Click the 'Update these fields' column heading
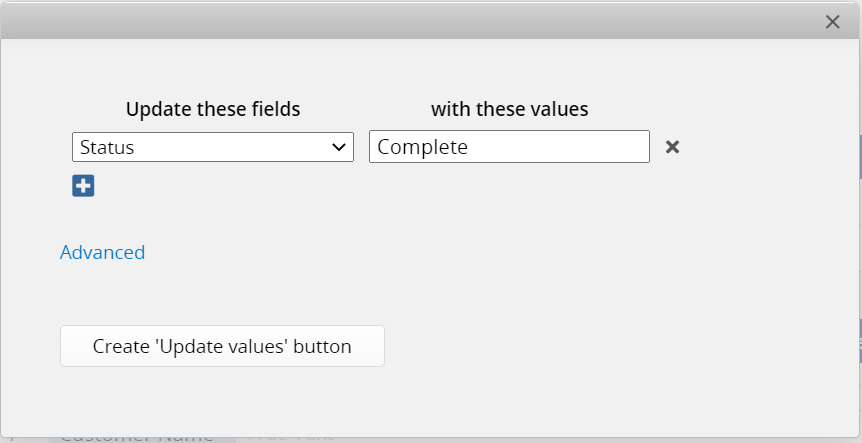Viewport: 862px width, 443px height. 213,109
